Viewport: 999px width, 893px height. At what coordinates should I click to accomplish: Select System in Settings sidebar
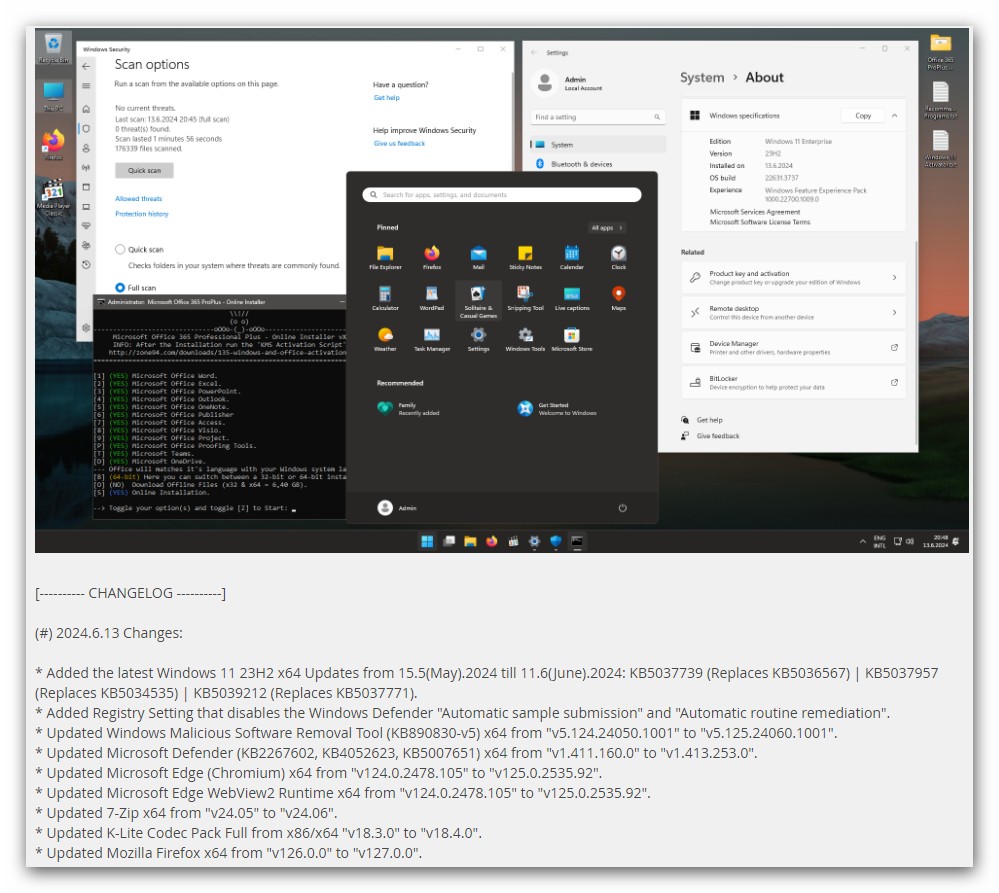tap(598, 145)
